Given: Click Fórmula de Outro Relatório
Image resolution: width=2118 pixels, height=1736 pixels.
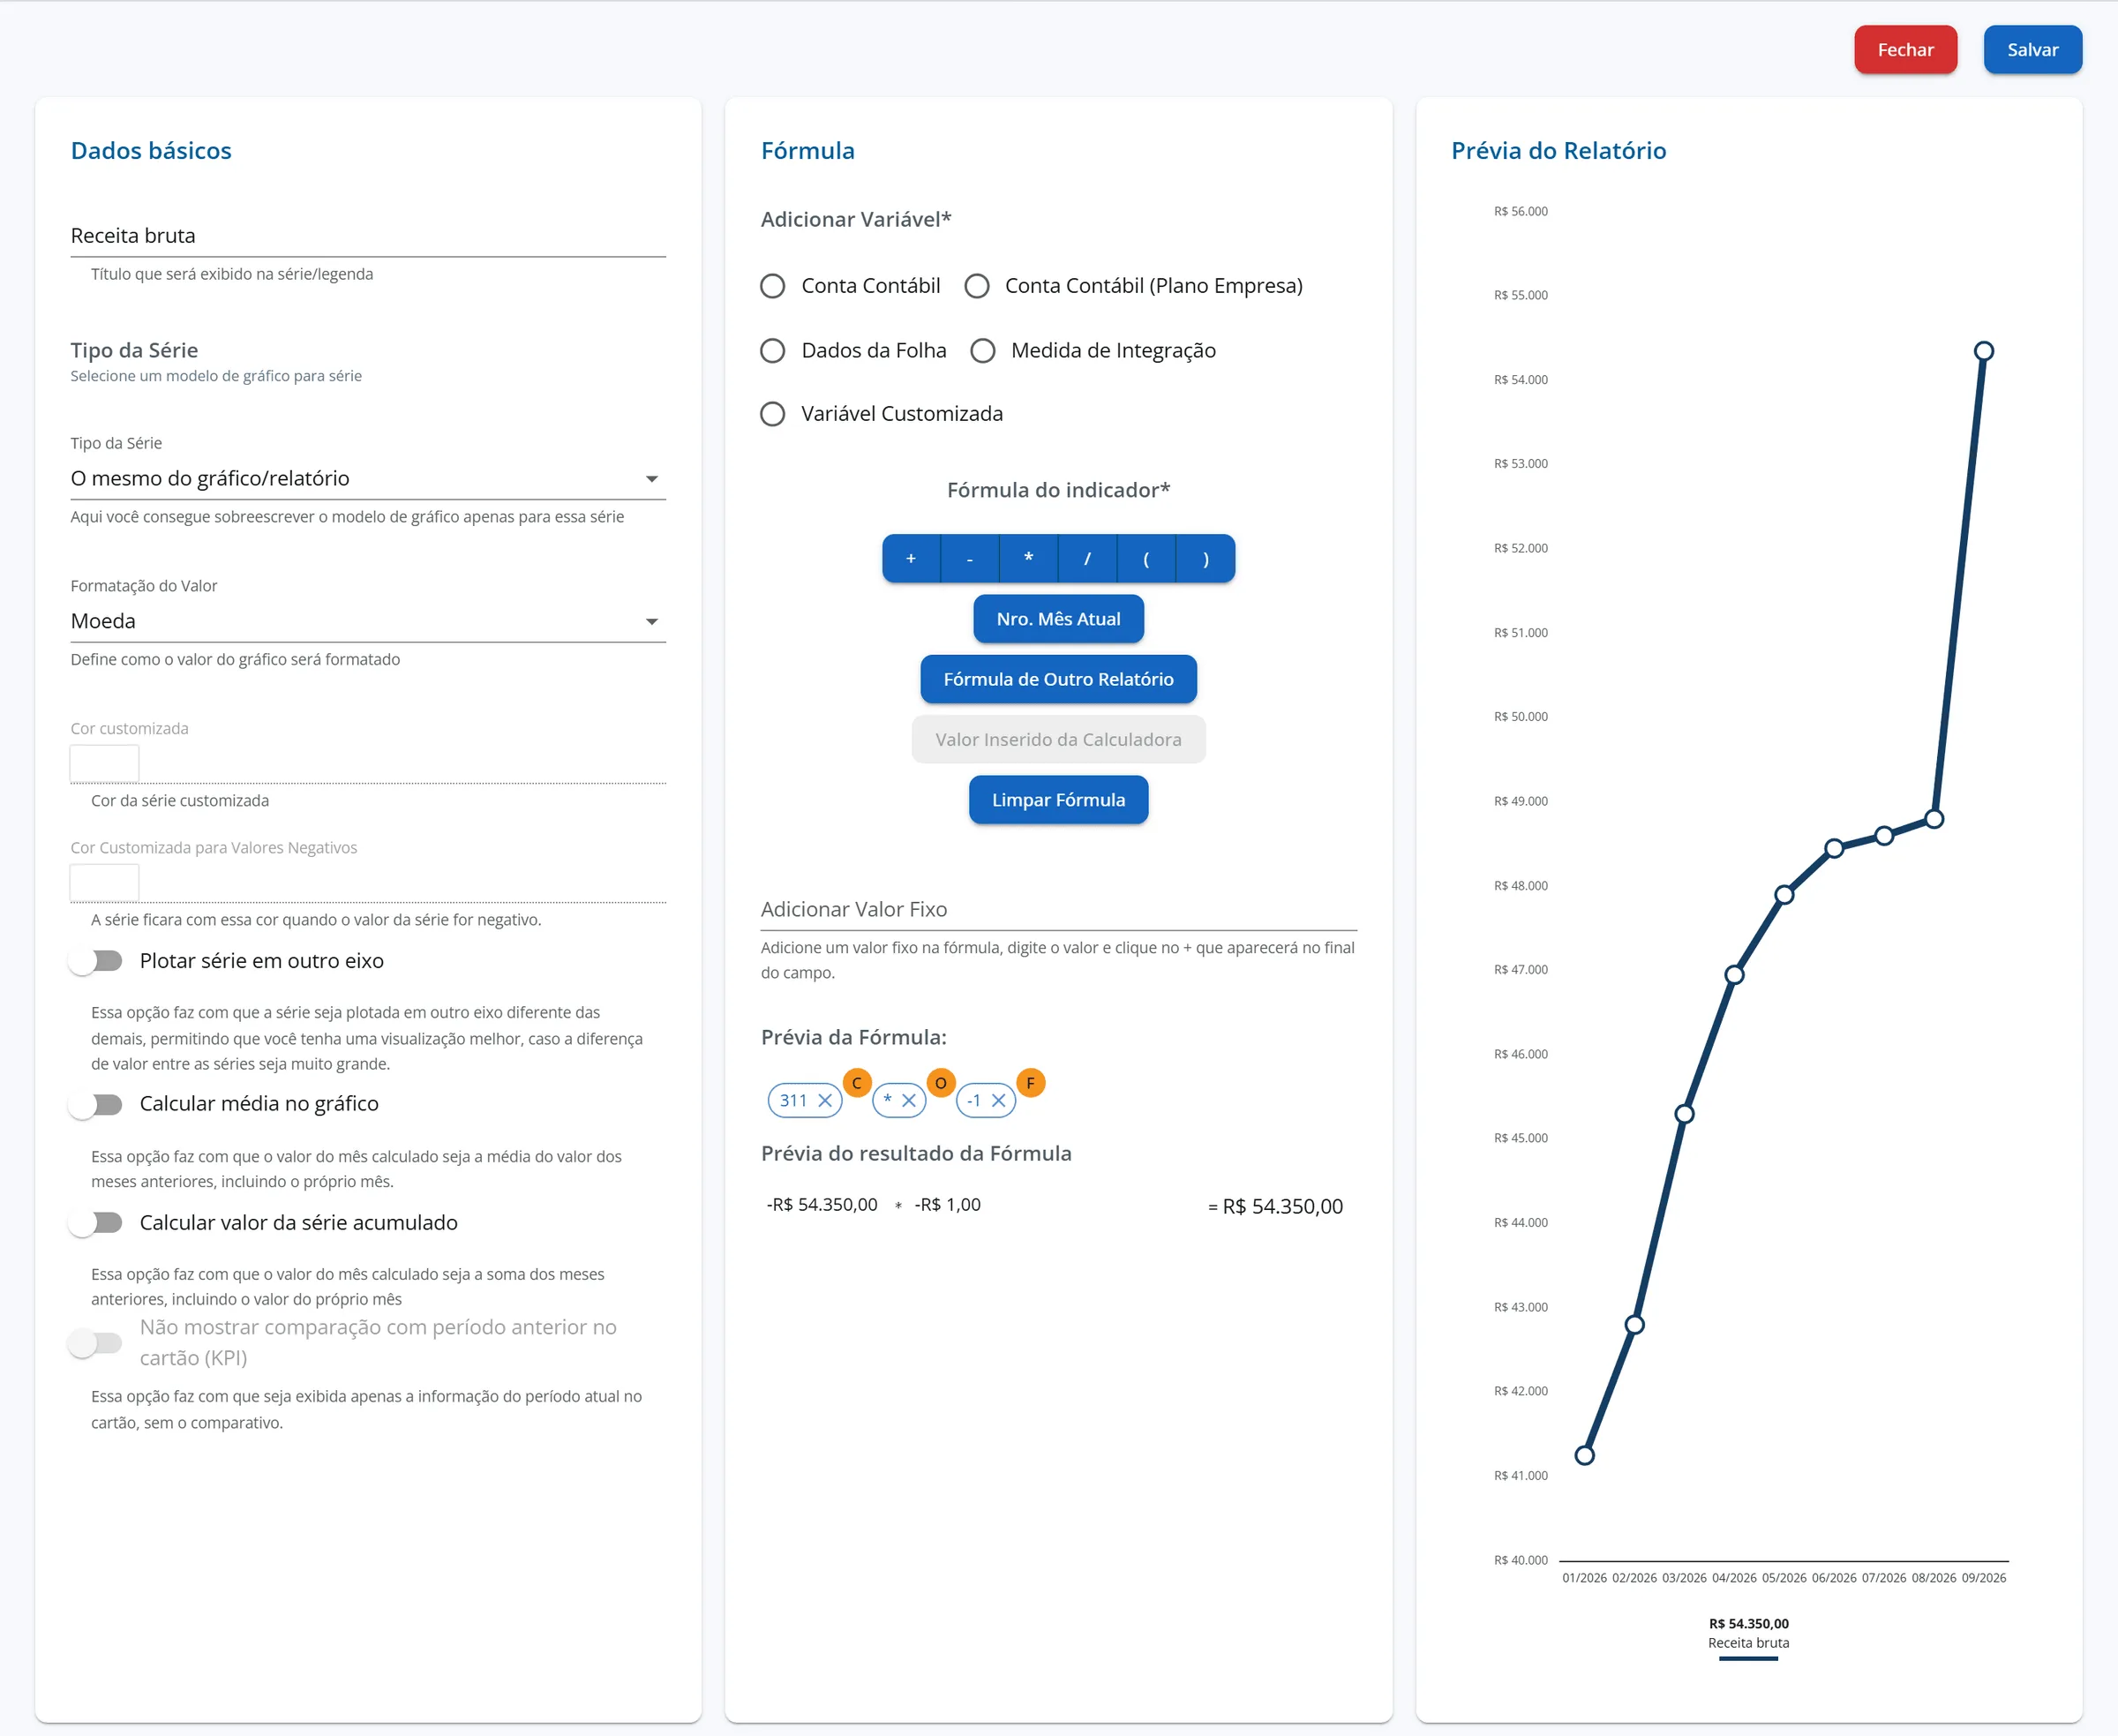Looking at the screenshot, I should (x=1058, y=679).
